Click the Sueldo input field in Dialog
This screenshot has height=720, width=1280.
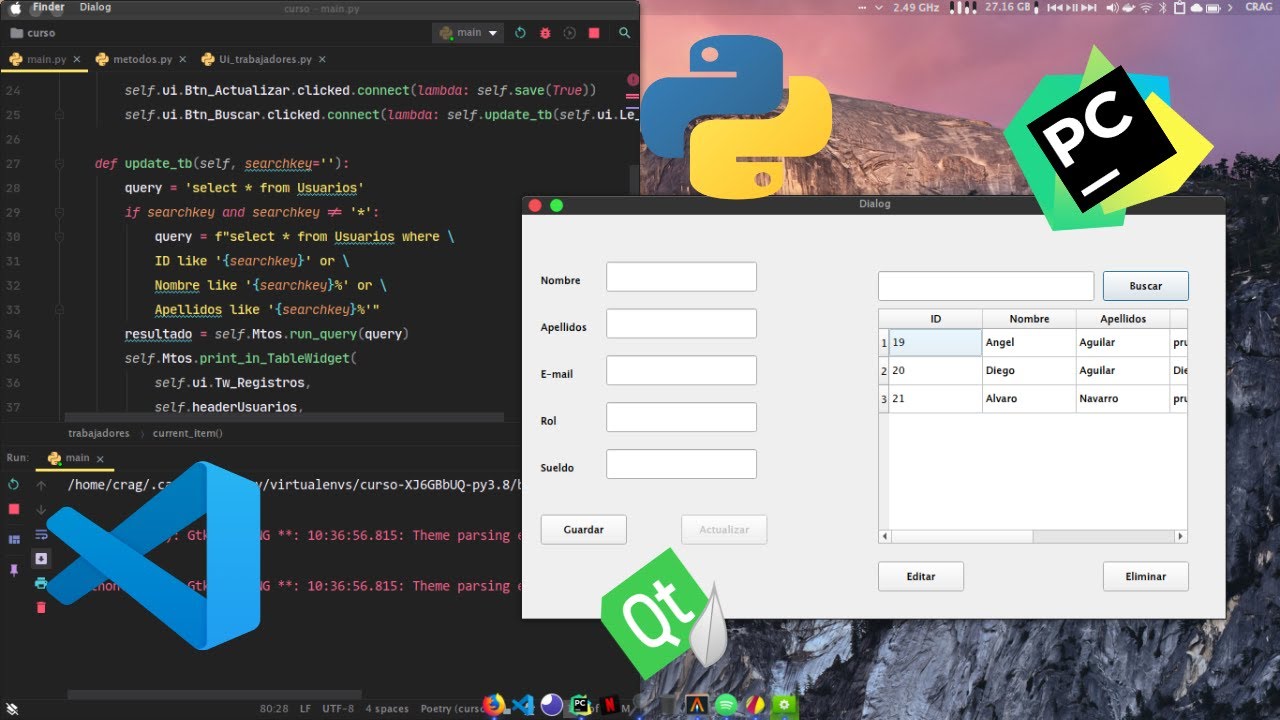coord(681,464)
